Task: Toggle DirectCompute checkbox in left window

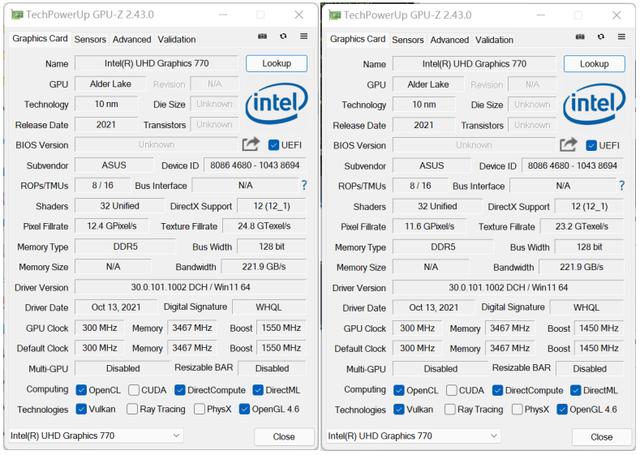Action: point(180,390)
